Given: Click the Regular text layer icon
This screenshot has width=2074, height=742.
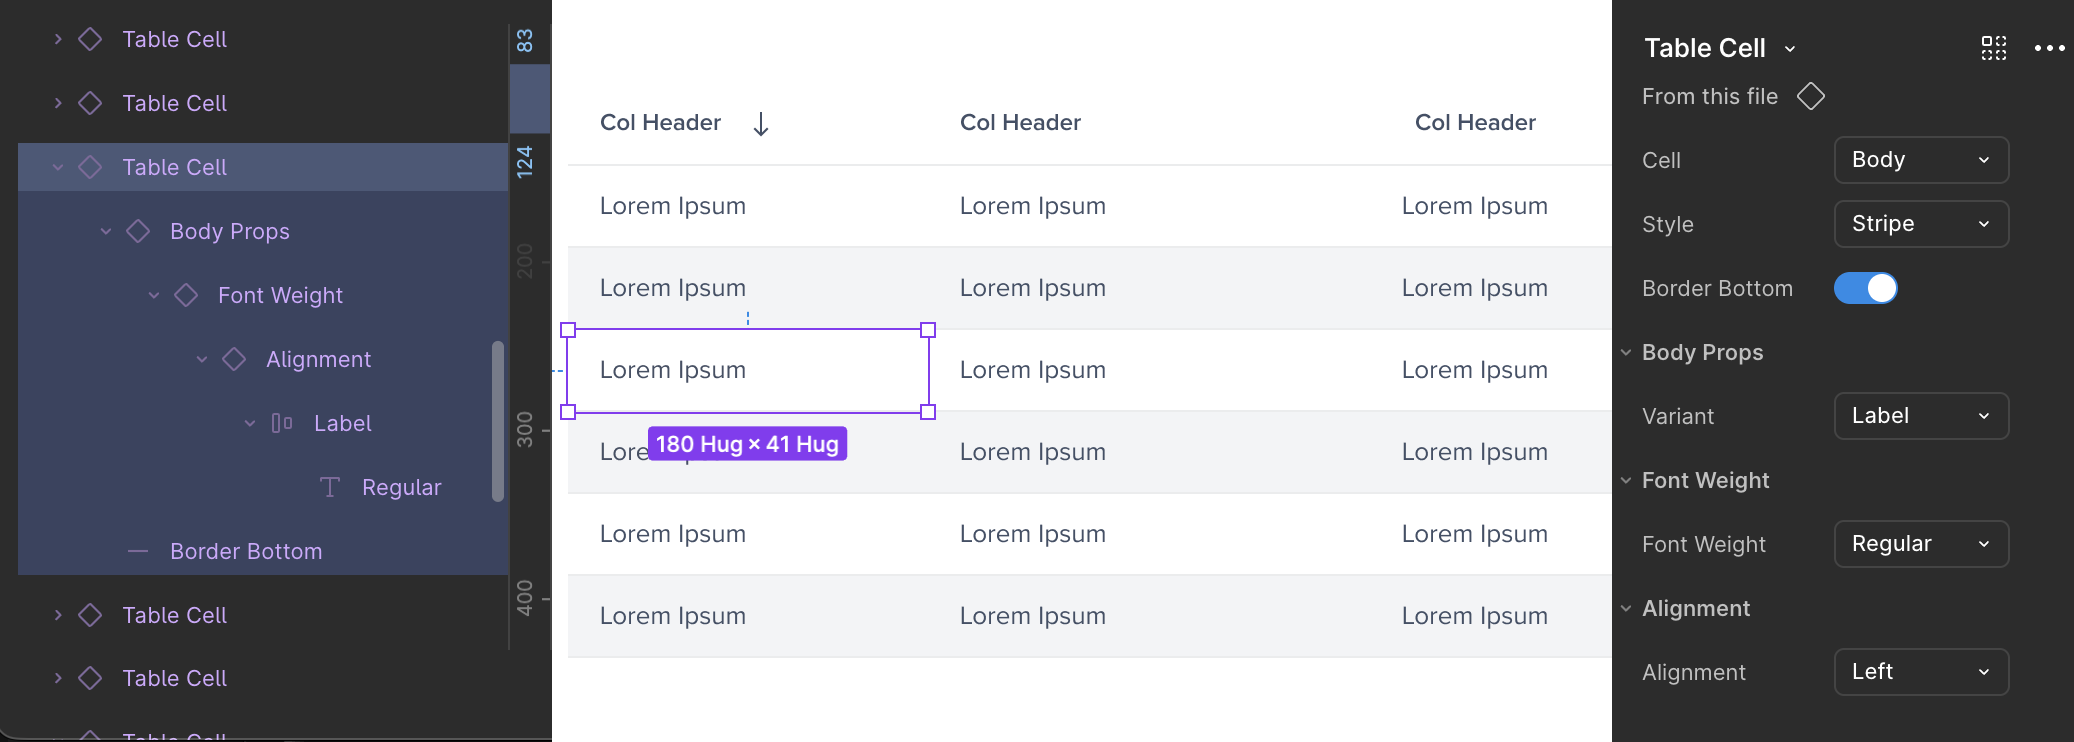Looking at the screenshot, I should (x=330, y=487).
